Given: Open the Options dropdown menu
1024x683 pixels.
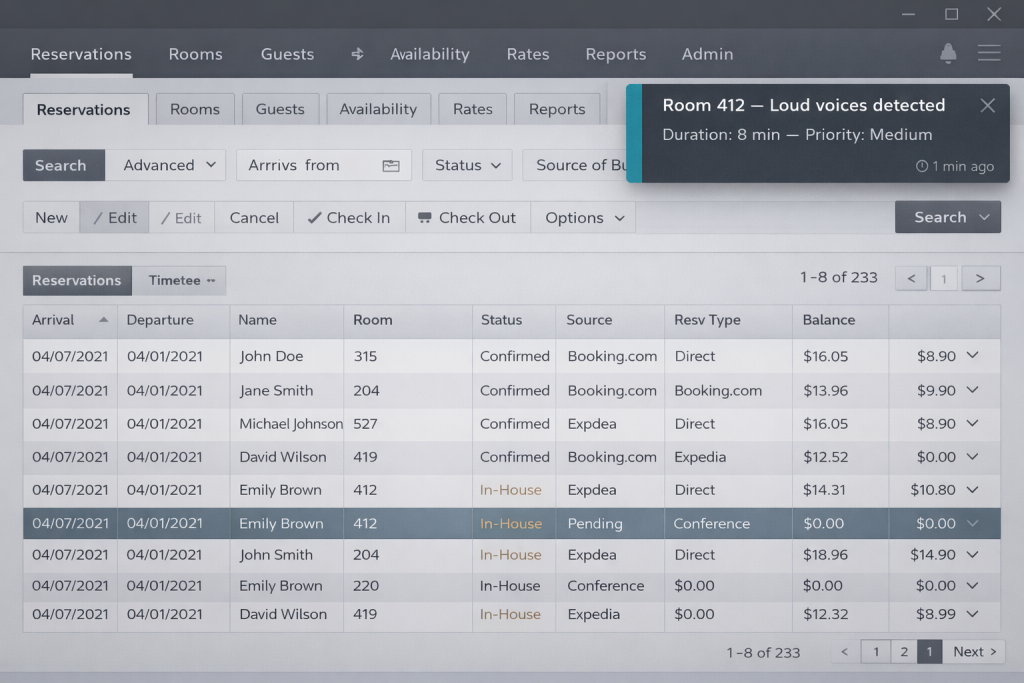Looking at the screenshot, I should pos(584,218).
